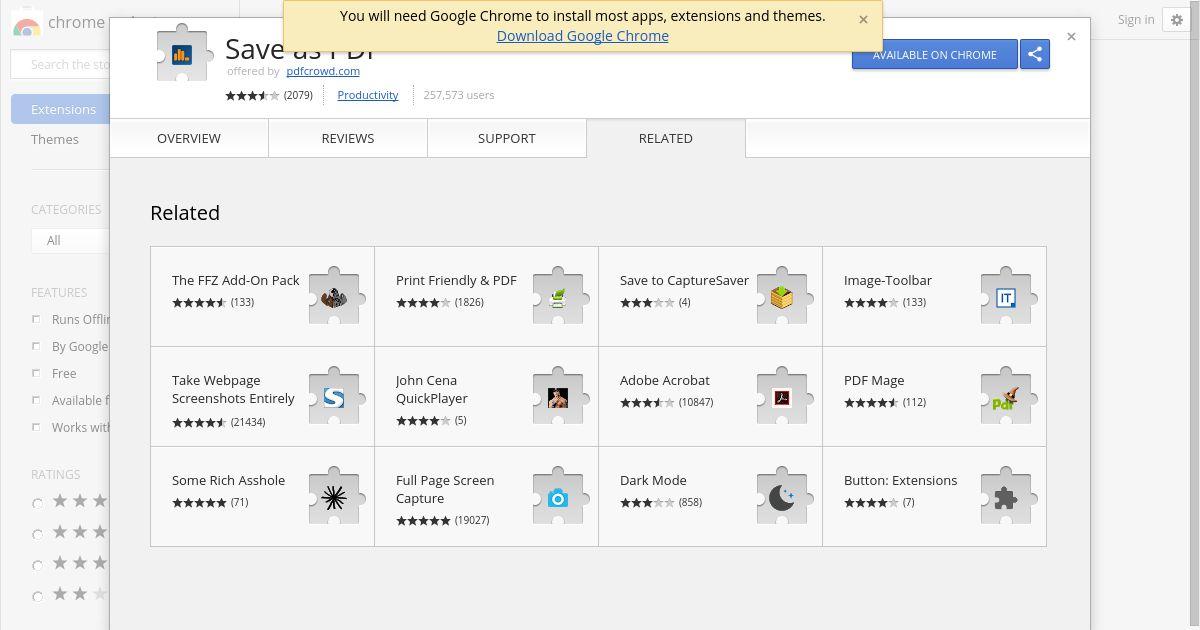
Task: Open the All categories dropdown
Action: 70,240
